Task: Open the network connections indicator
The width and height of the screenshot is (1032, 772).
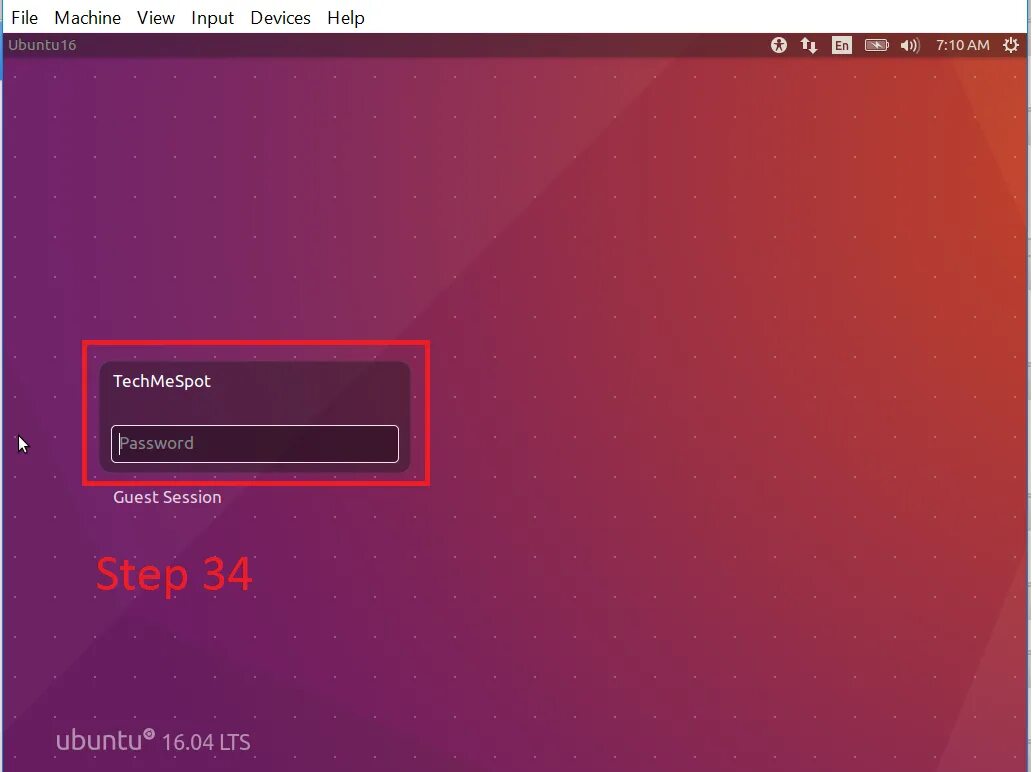Action: click(808, 45)
